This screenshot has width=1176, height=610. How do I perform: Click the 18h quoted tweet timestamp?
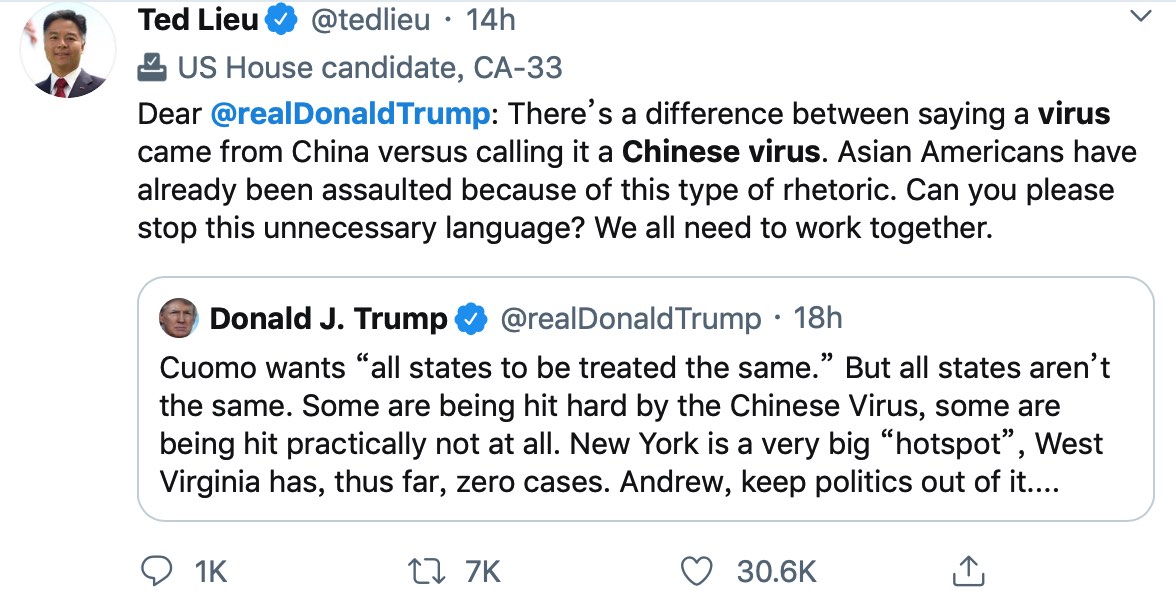coord(817,319)
